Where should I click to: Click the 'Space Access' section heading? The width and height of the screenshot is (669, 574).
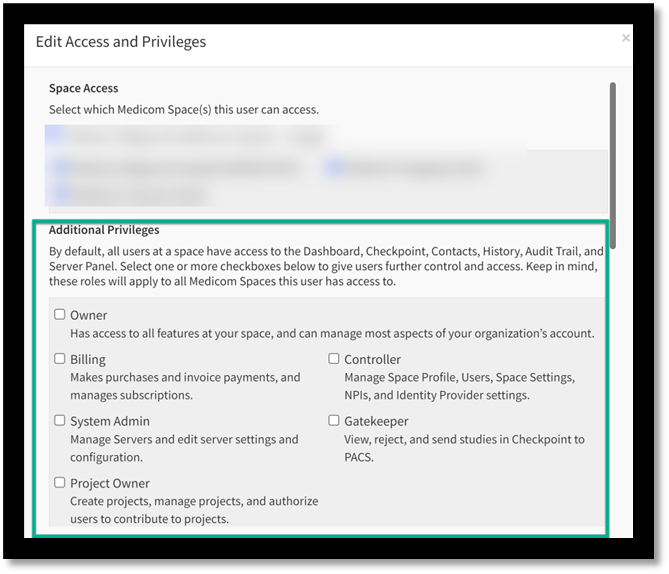pos(84,88)
